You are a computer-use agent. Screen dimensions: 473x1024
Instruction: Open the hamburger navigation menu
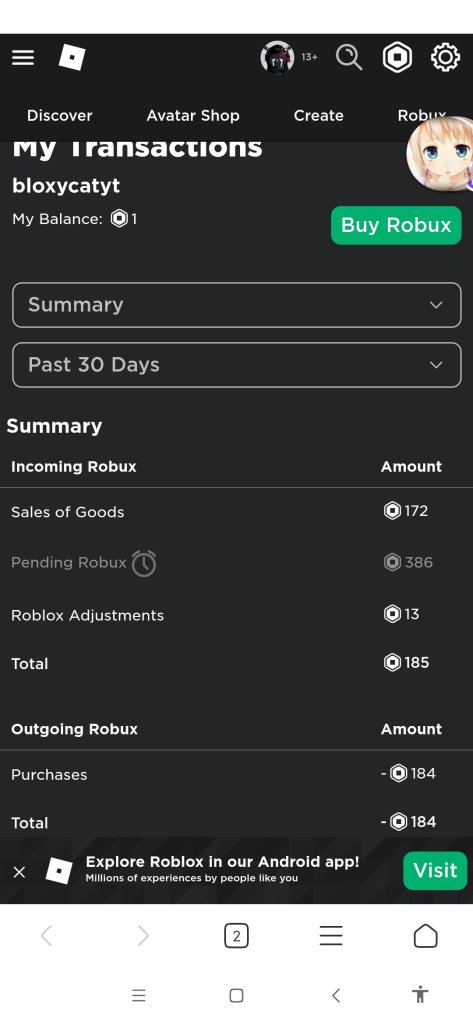23,57
